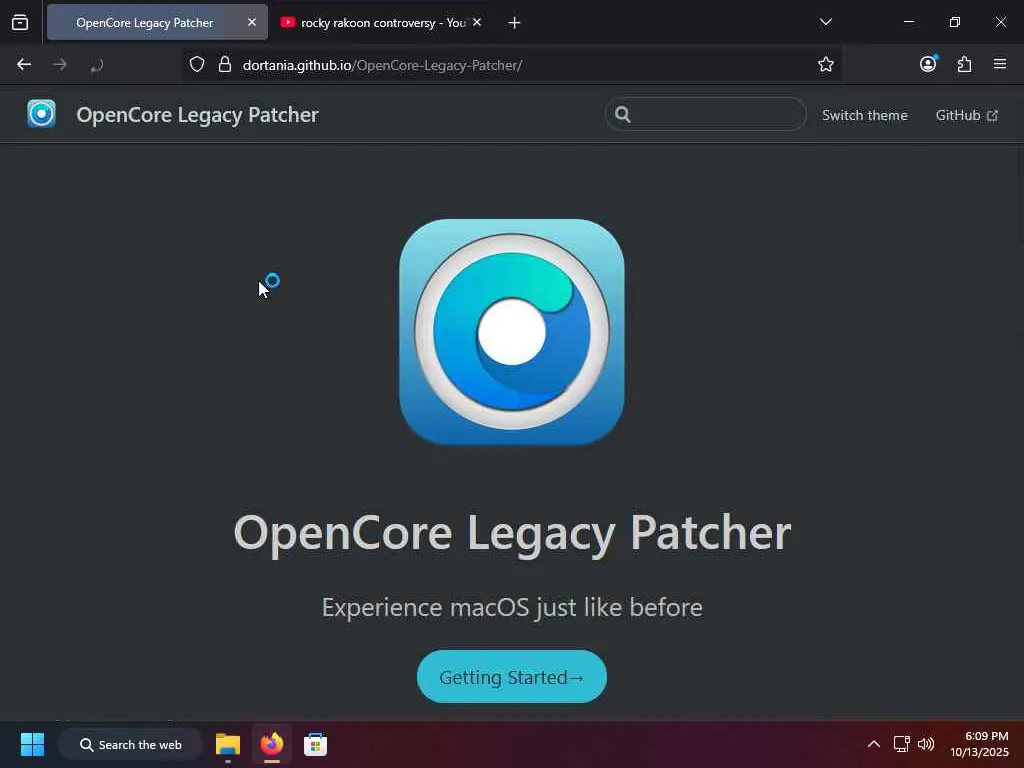This screenshot has width=1024, height=768.
Task: Click the OpenCore logo in site header
Action: coord(41,114)
